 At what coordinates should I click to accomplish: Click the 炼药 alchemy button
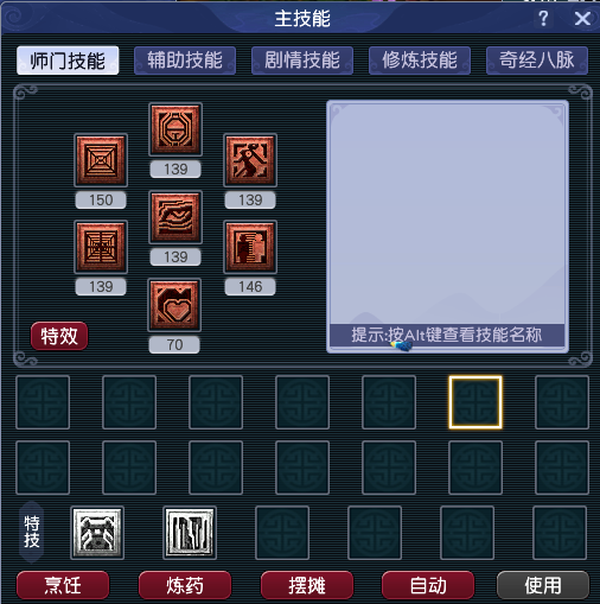185,585
